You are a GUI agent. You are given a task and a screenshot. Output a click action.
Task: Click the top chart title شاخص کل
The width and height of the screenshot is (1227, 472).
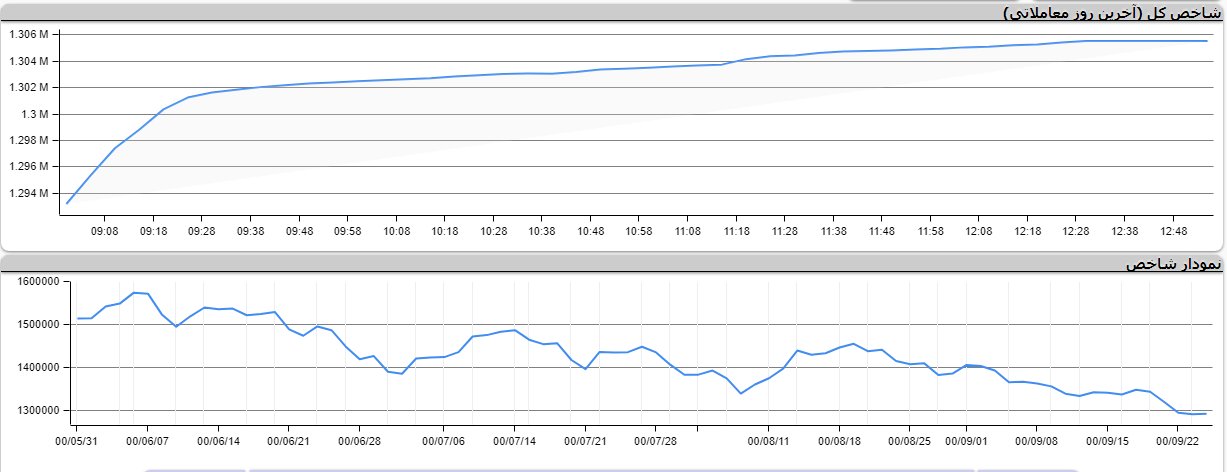pos(1112,13)
